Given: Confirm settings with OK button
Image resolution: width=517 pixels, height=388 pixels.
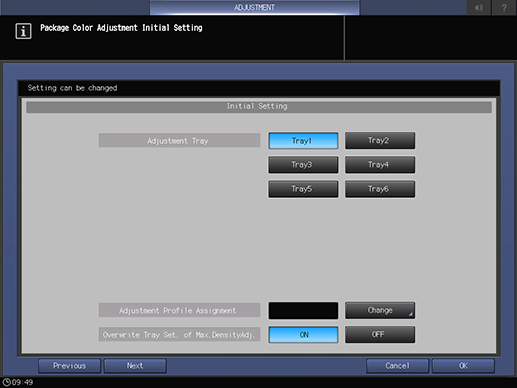Looking at the screenshot, I should (463, 366).
